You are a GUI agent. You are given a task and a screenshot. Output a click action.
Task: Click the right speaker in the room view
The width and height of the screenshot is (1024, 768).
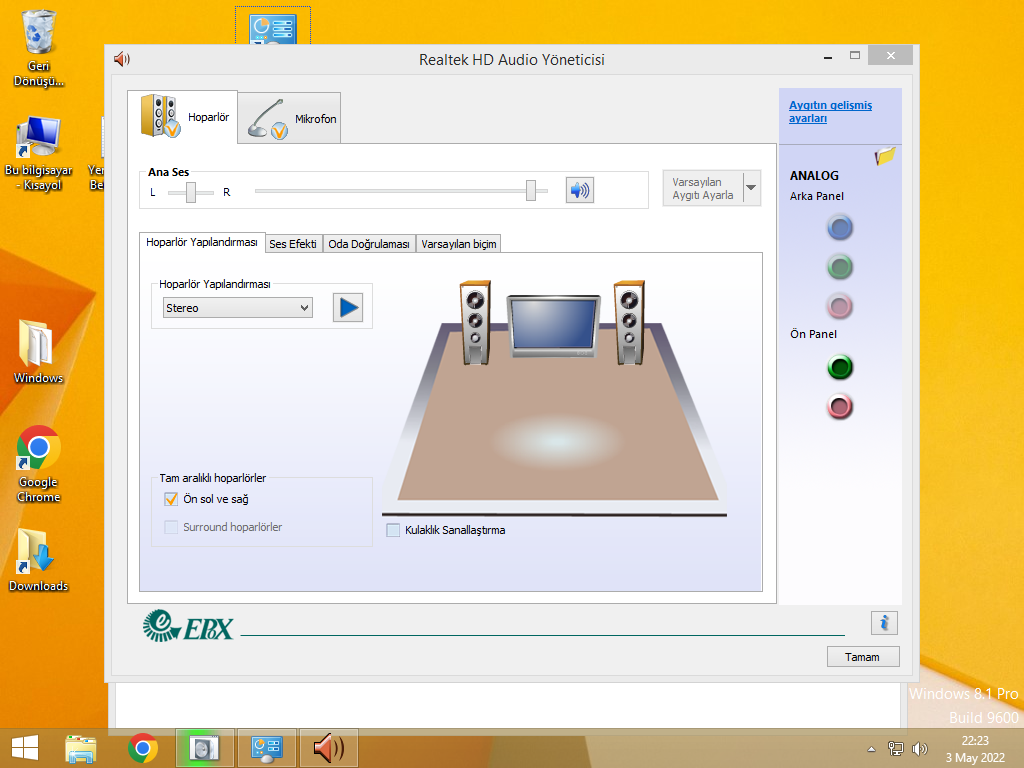[630, 322]
